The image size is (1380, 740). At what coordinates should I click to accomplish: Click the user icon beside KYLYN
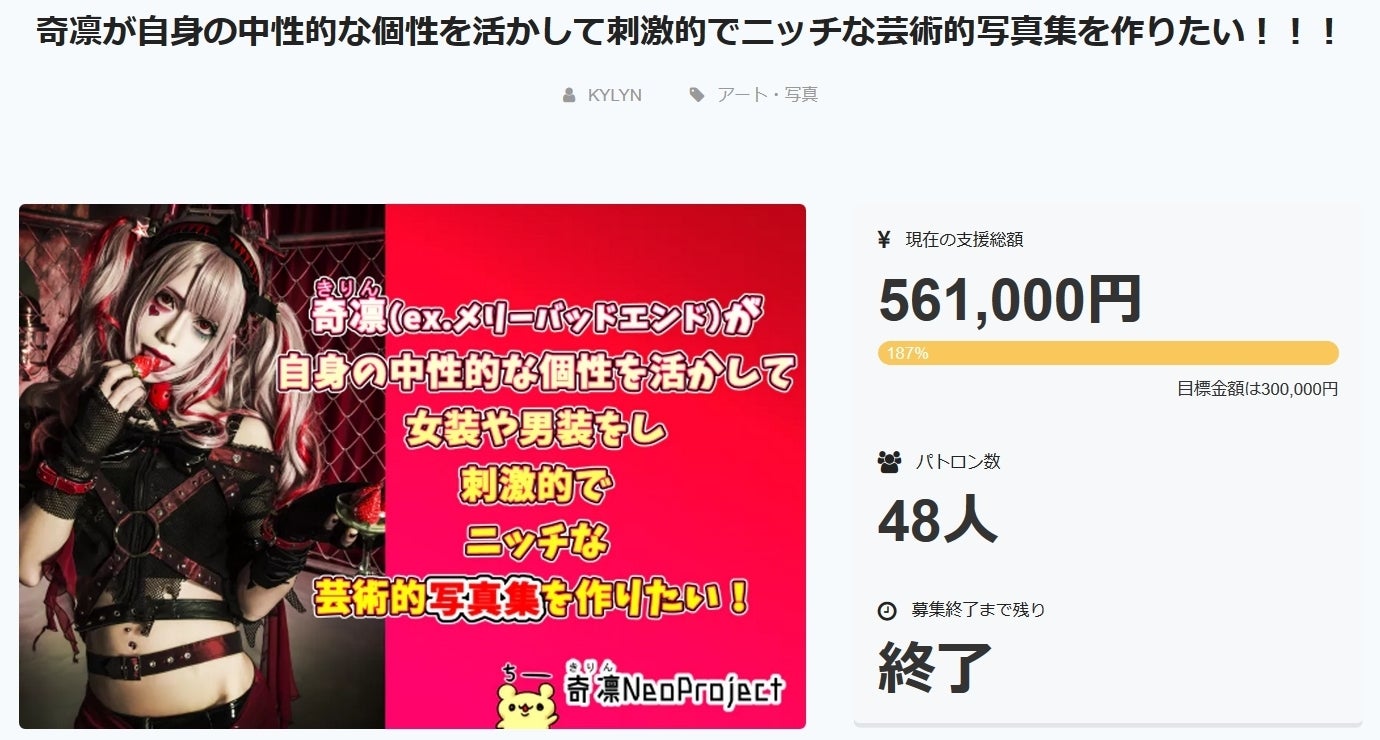(569, 95)
